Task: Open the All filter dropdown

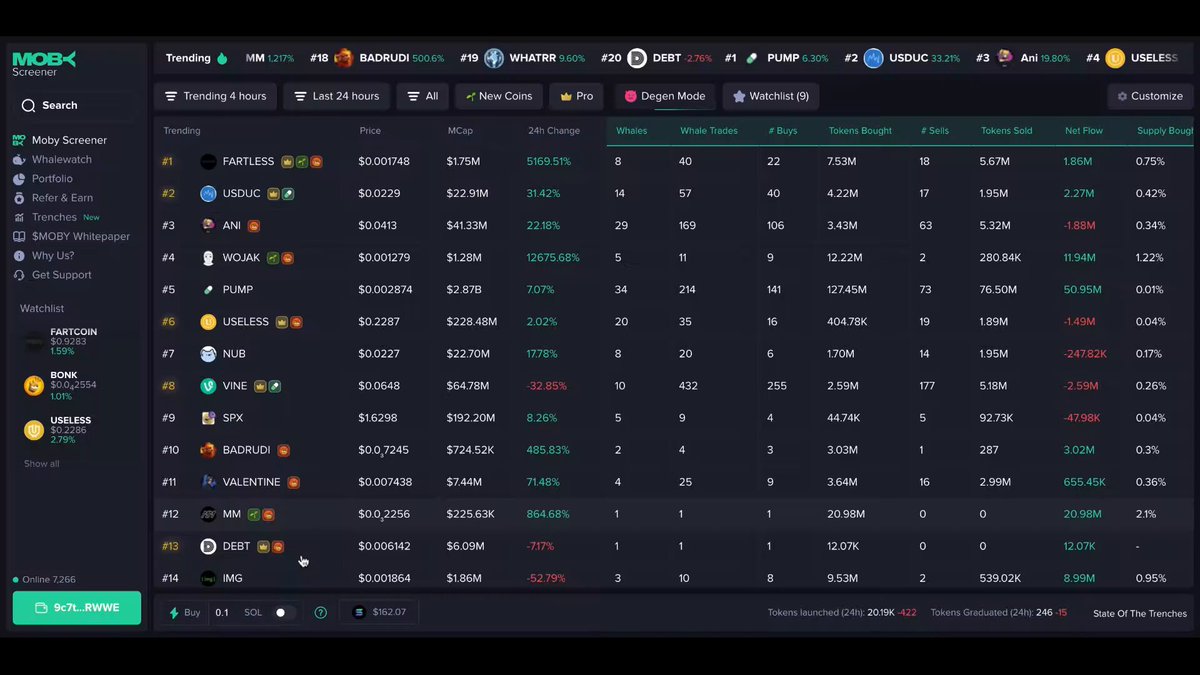Action: point(422,96)
